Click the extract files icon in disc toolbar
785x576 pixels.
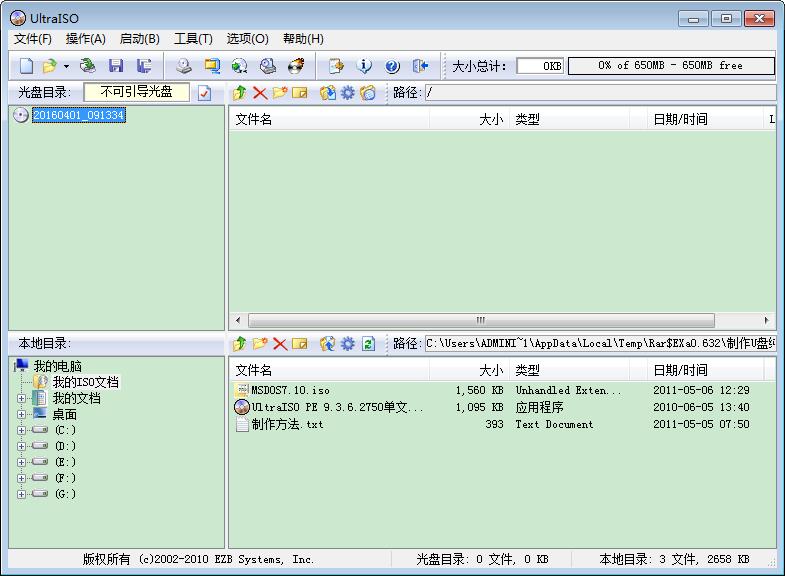[x=327, y=93]
